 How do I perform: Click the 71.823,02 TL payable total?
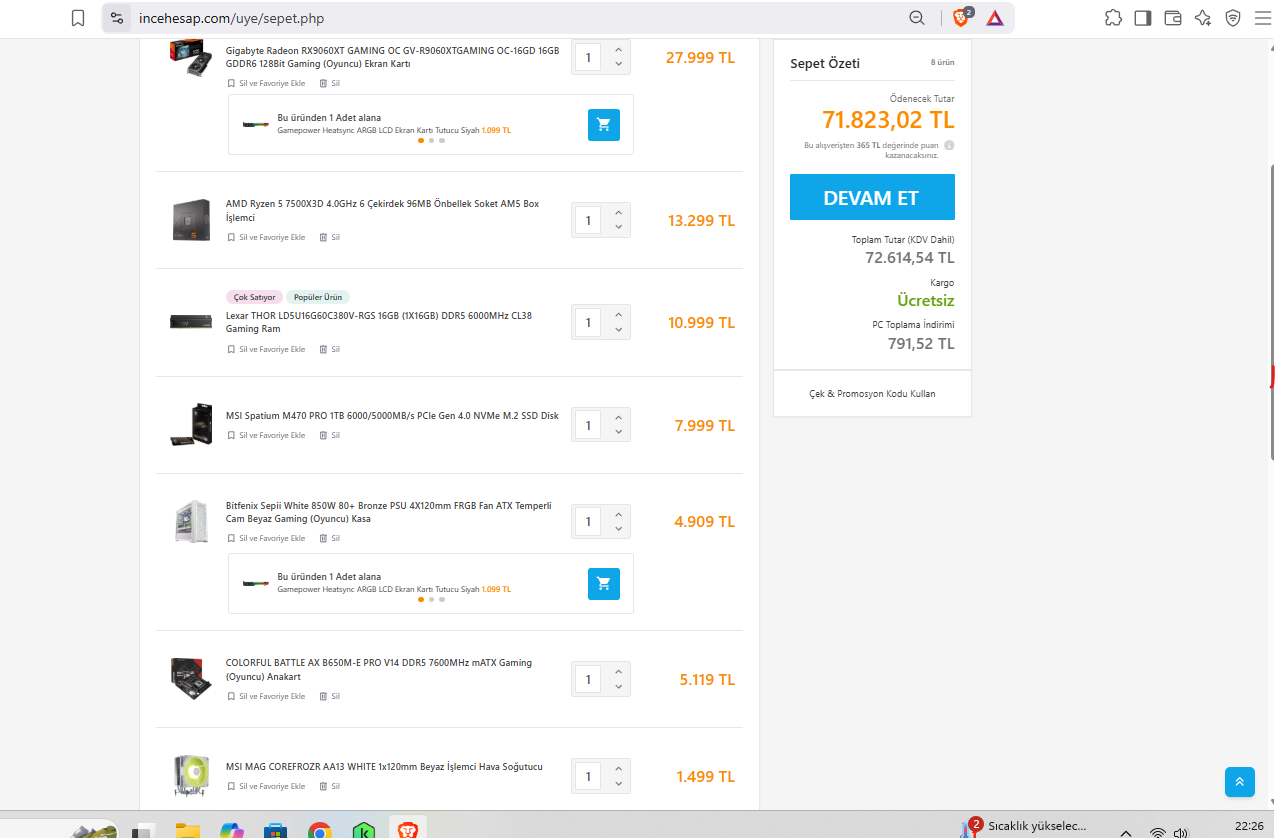[x=888, y=120]
